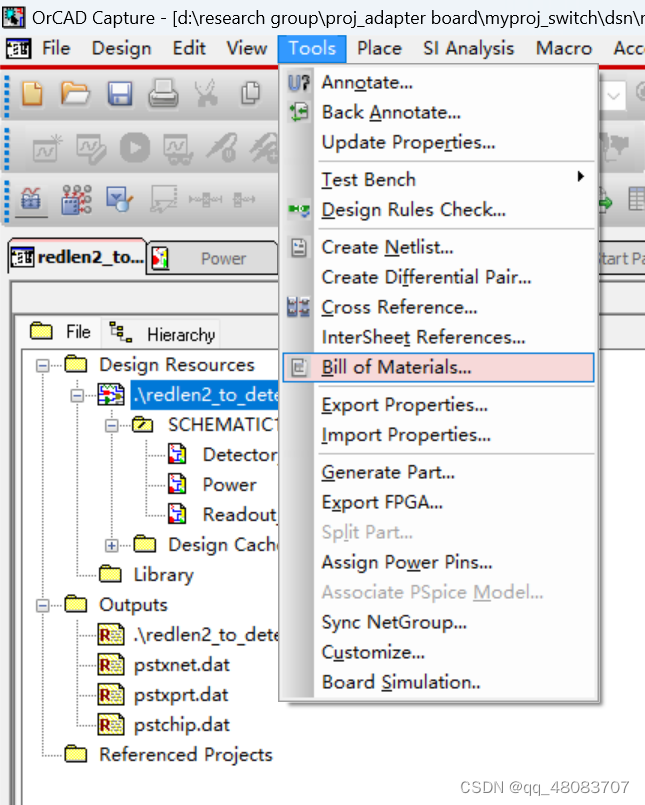645x805 pixels.
Task: Click the Cut scissors toolbar icon
Action: 206,94
